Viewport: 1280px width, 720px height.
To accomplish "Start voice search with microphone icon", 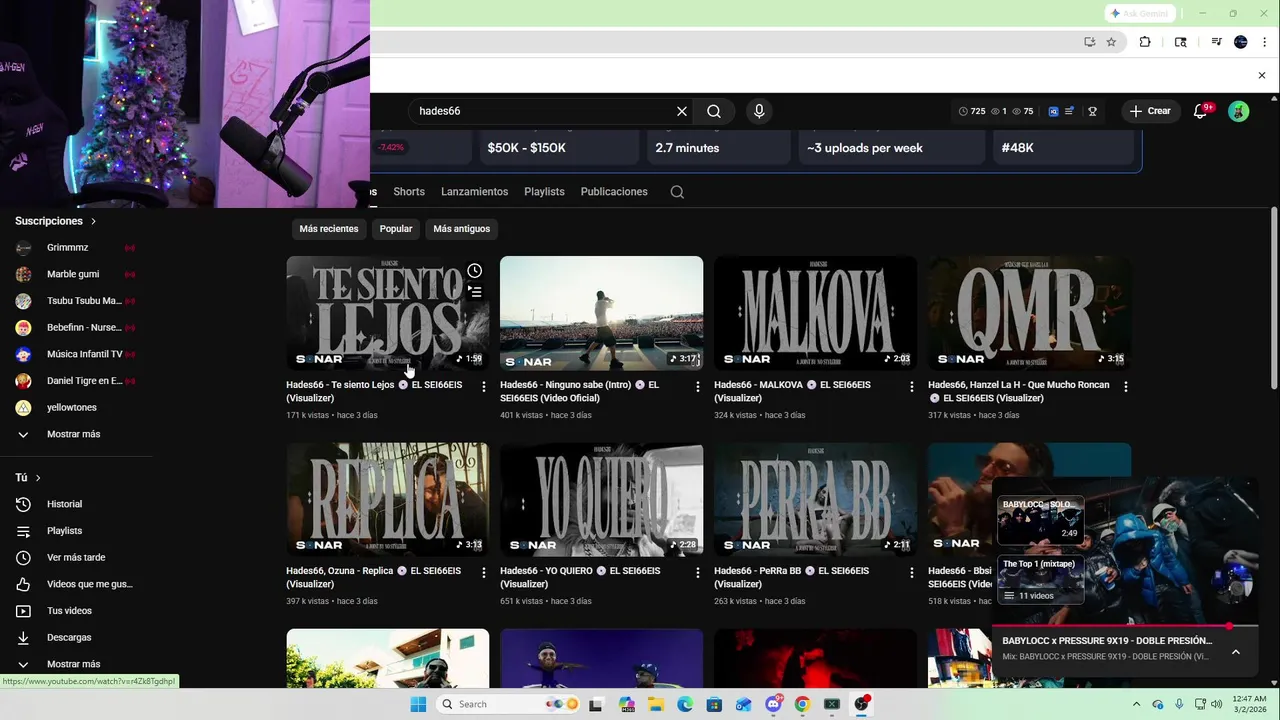I will [759, 111].
